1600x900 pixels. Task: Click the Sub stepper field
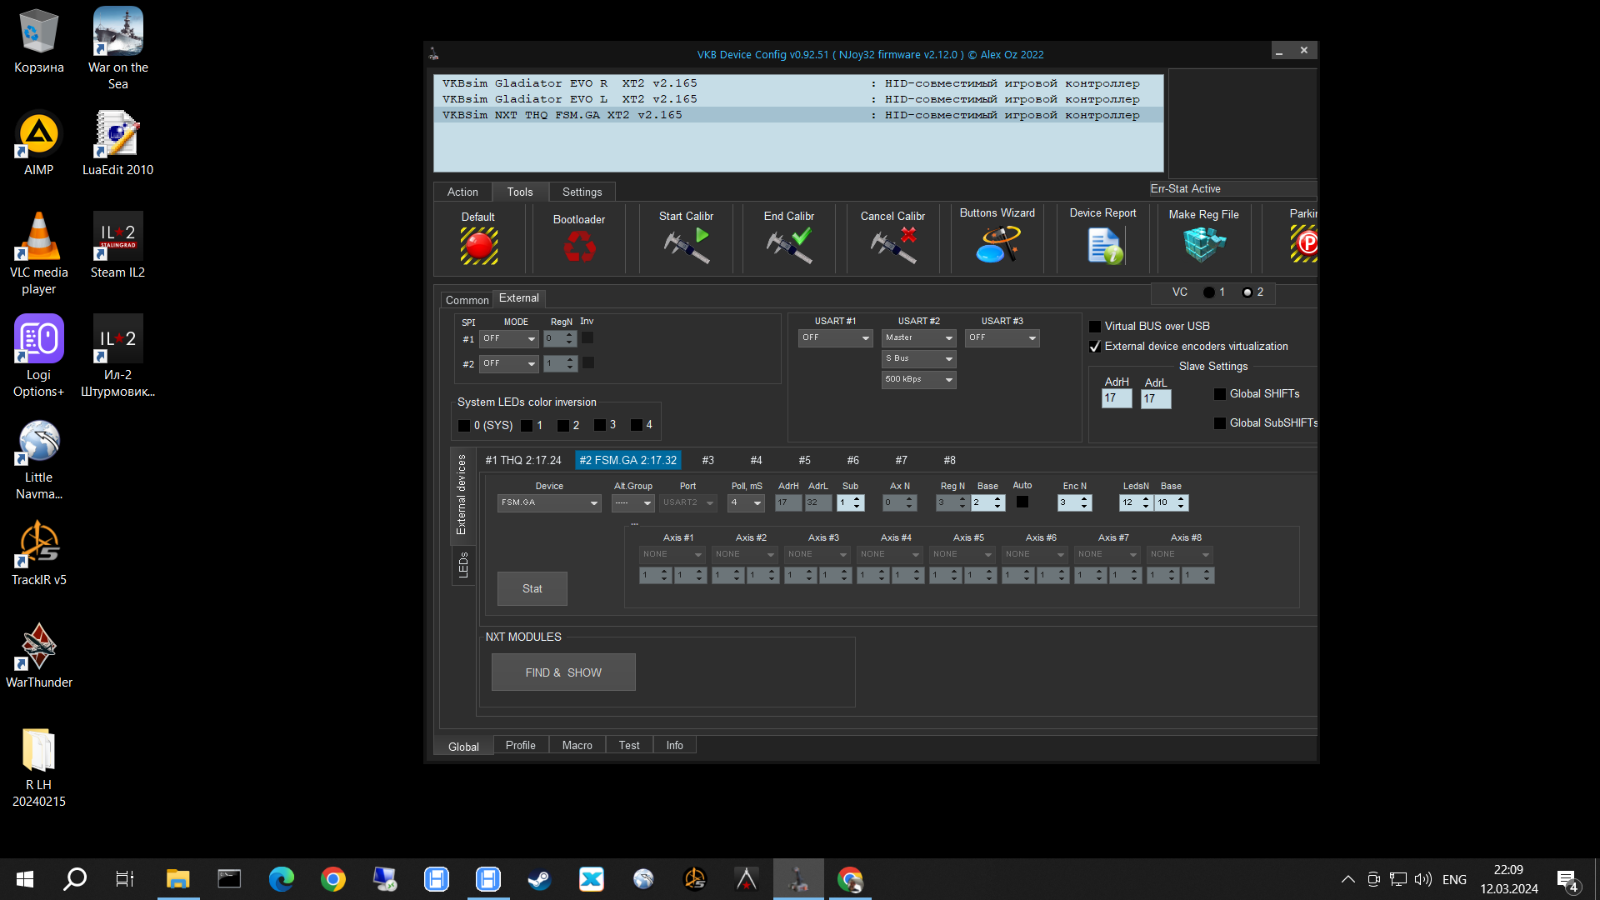[x=850, y=503]
